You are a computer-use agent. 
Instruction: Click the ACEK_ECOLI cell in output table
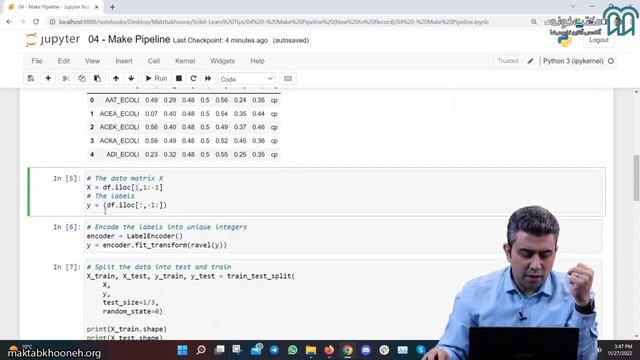[119, 127]
